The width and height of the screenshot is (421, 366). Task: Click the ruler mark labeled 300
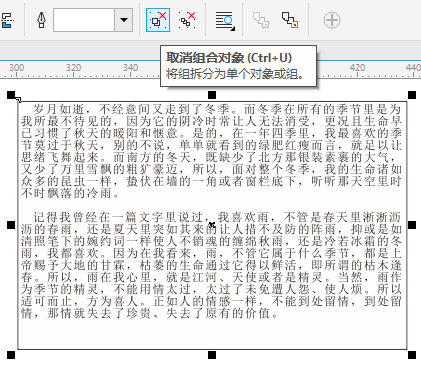[x=16, y=68]
